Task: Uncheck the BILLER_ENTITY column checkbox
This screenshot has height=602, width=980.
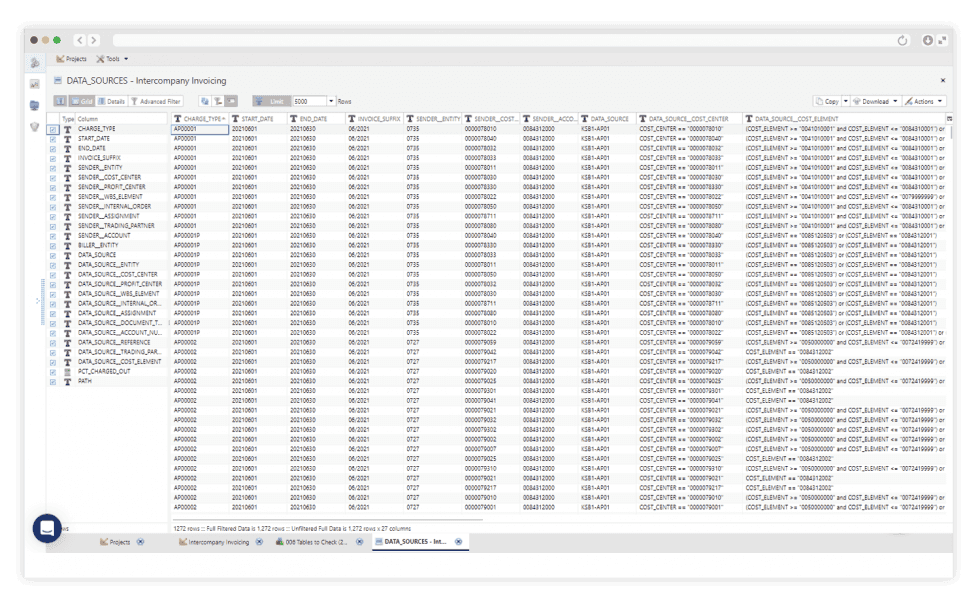Action: 52,246
